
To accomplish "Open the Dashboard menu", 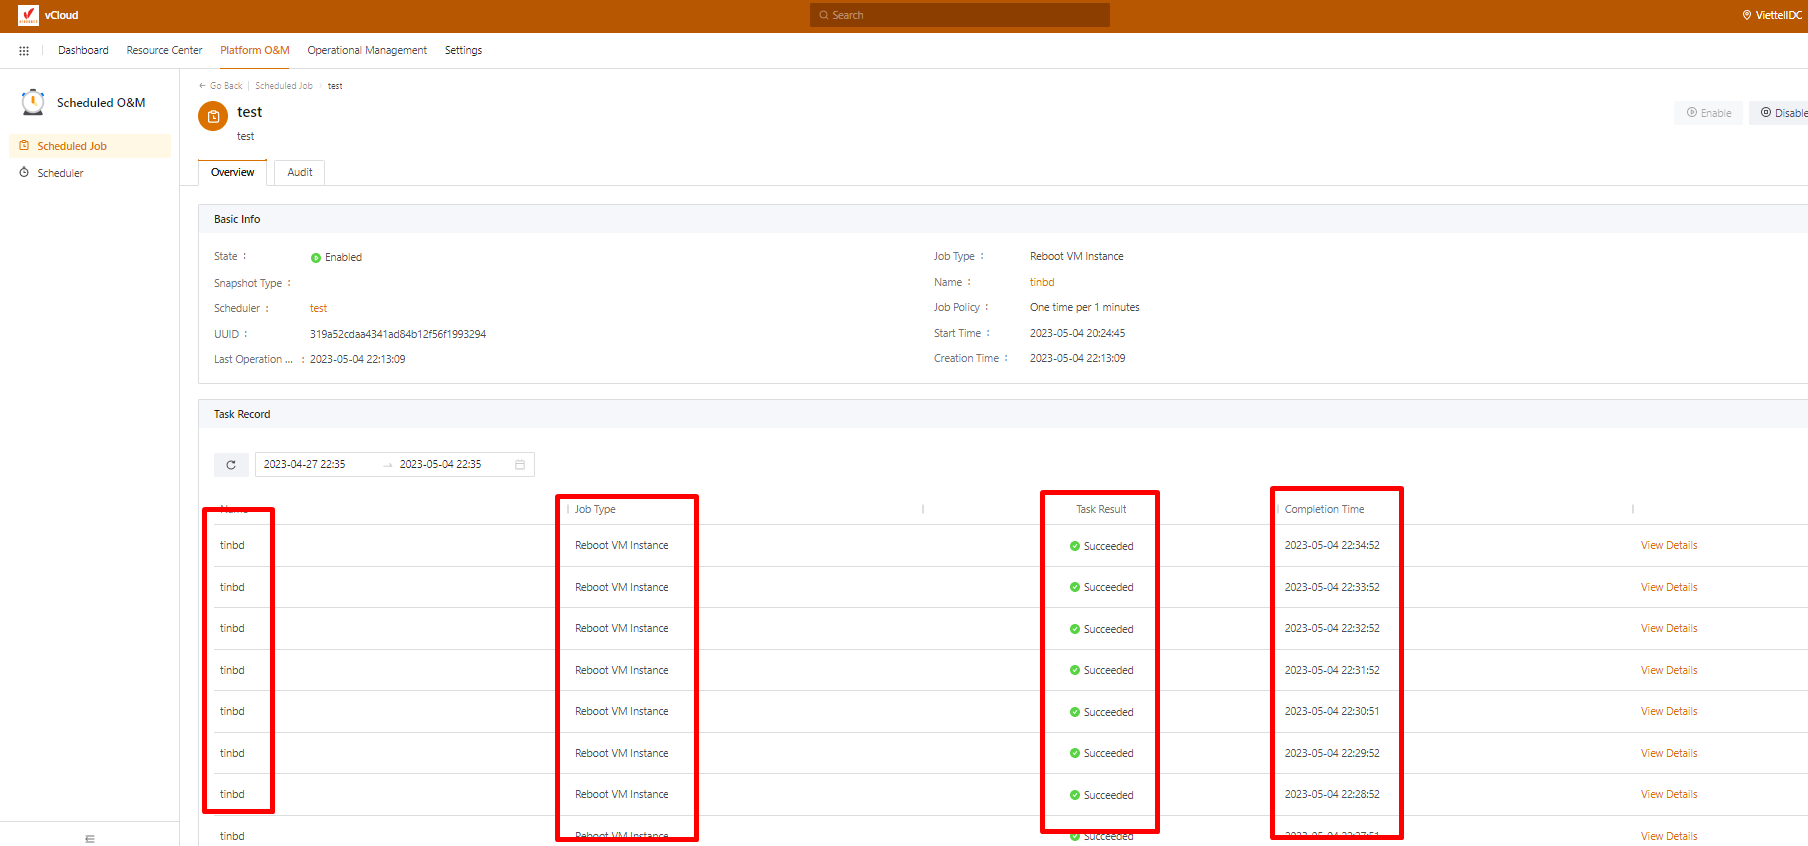I will click(x=83, y=50).
